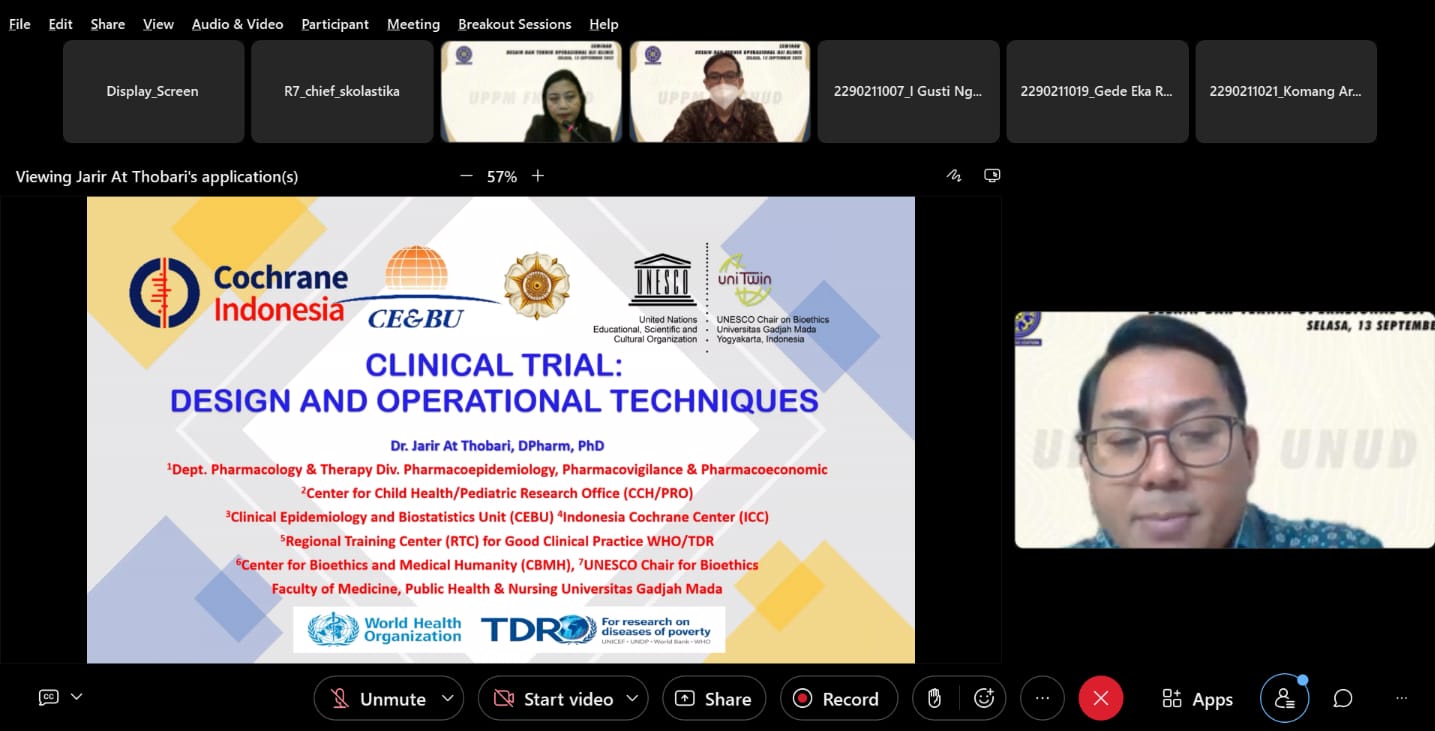Viewport: 1435px width, 731px height.
Task: Toggle closed captions icon
Action: 48,697
